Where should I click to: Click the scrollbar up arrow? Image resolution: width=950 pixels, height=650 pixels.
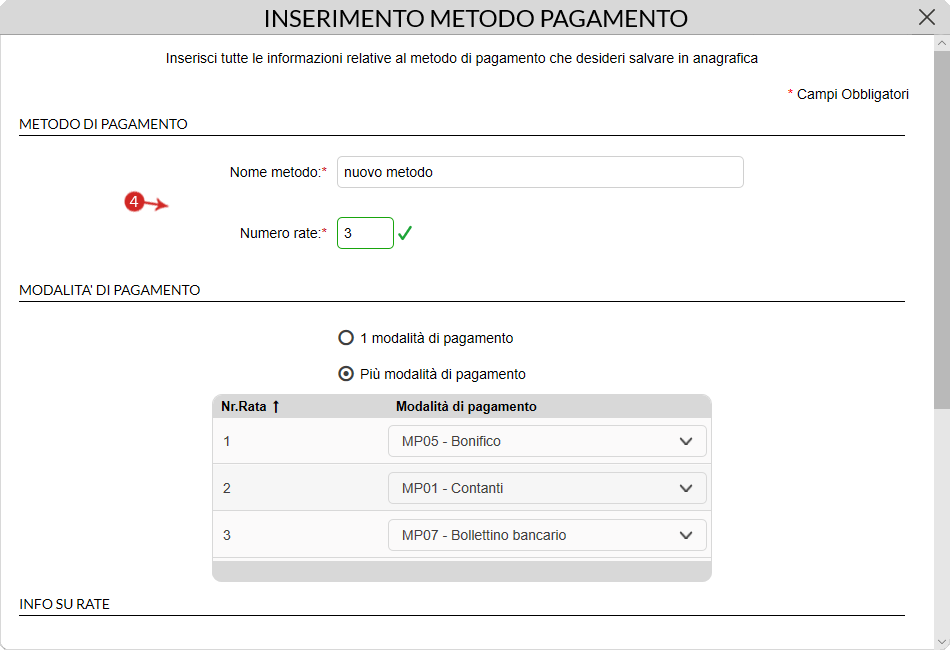click(x=942, y=43)
